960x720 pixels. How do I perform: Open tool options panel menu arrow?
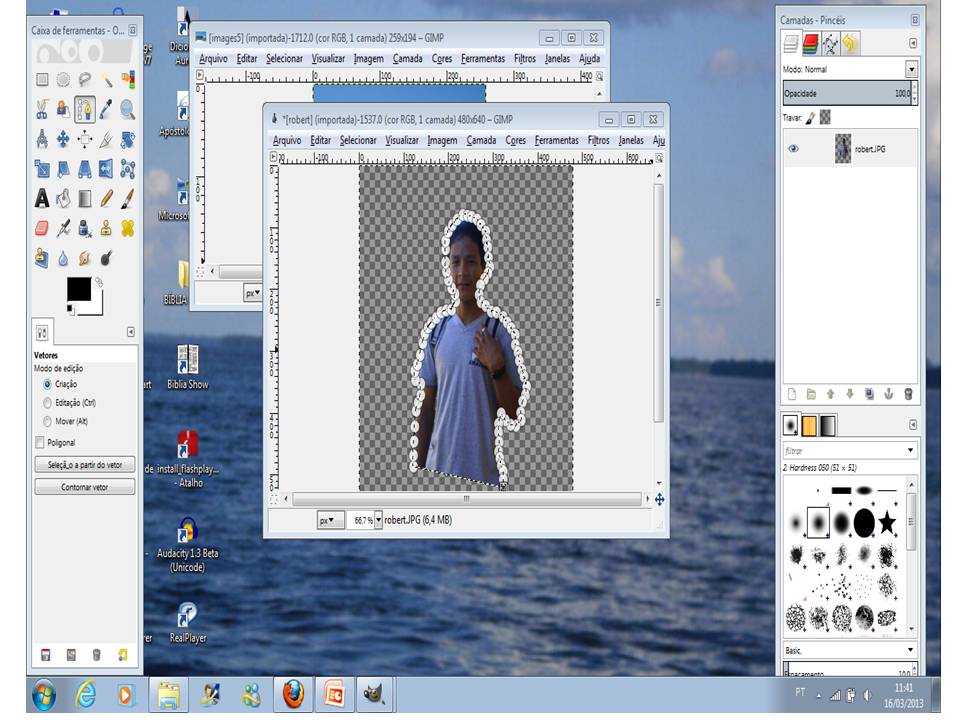130,332
